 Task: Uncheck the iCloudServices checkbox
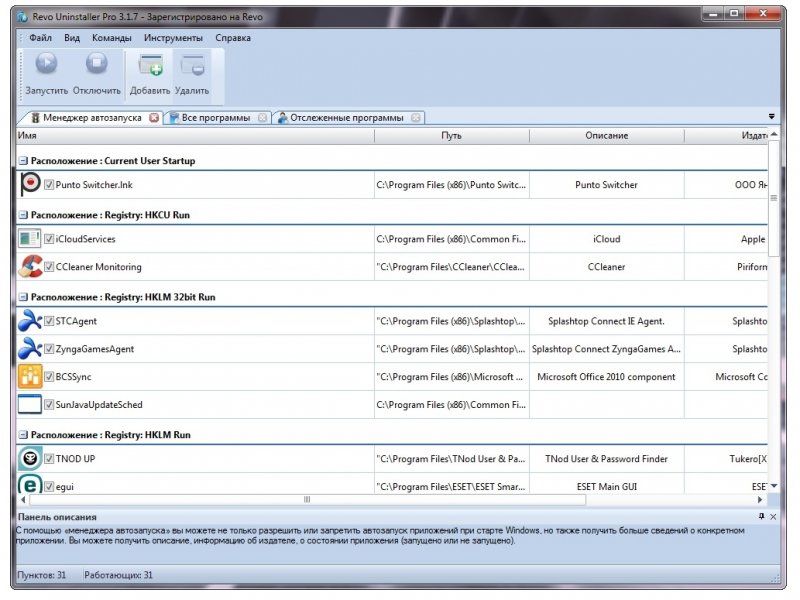tap(49, 239)
